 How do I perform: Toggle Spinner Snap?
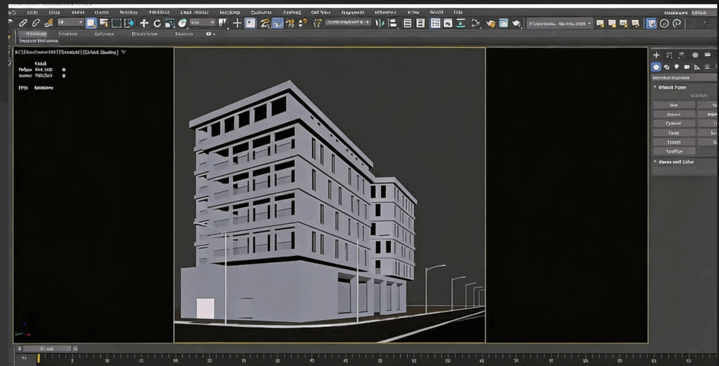(303, 23)
